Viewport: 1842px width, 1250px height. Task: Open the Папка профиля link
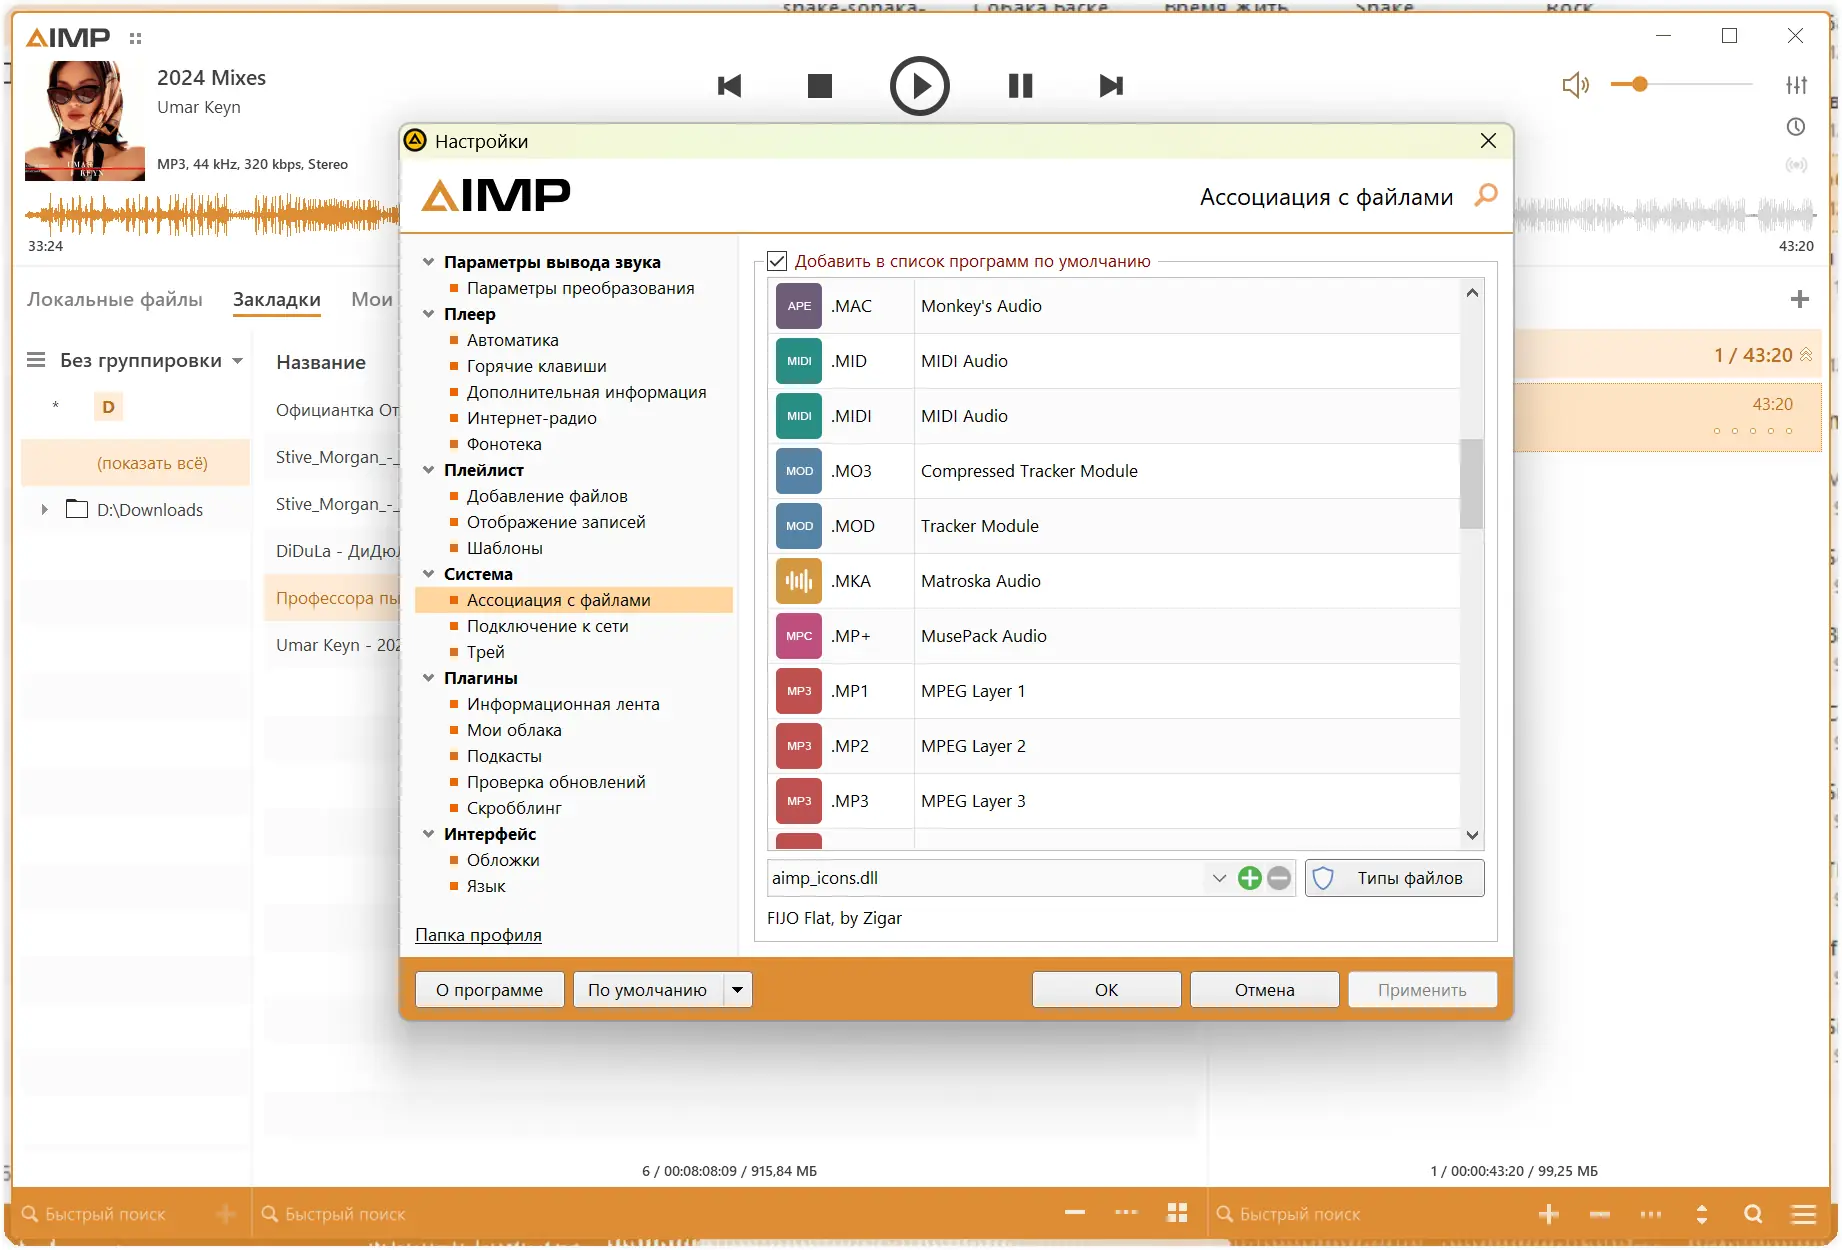point(478,935)
